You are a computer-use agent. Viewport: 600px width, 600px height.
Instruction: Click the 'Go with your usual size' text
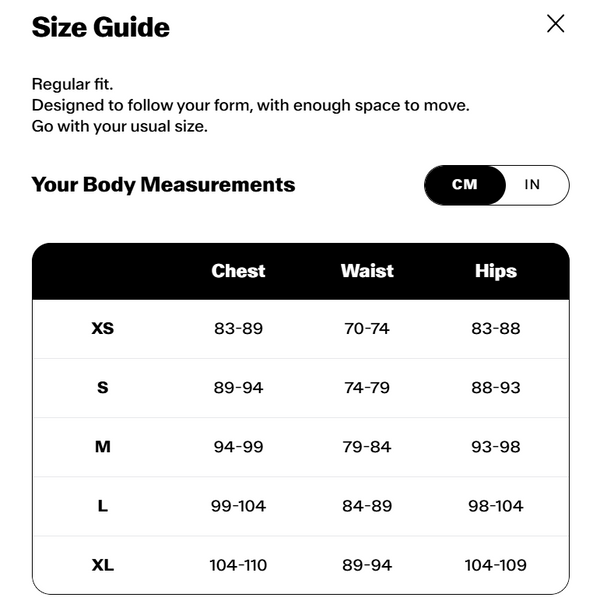[120, 127]
